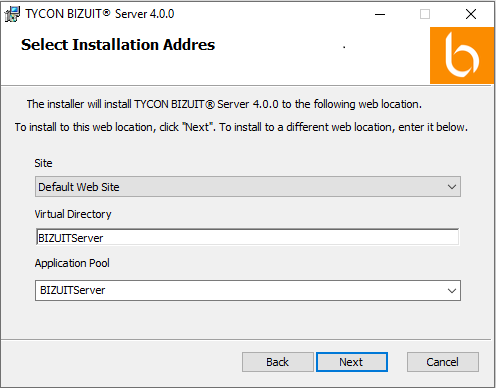Open the Application Pool combo box
Image resolution: width=496 pixels, height=388 pixels.
tap(248, 290)
